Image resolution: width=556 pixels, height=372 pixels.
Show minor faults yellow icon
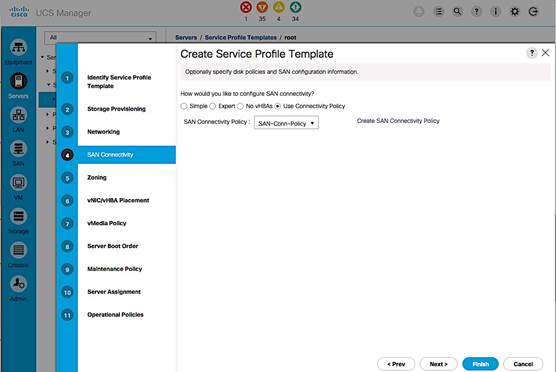click(279, 7)
